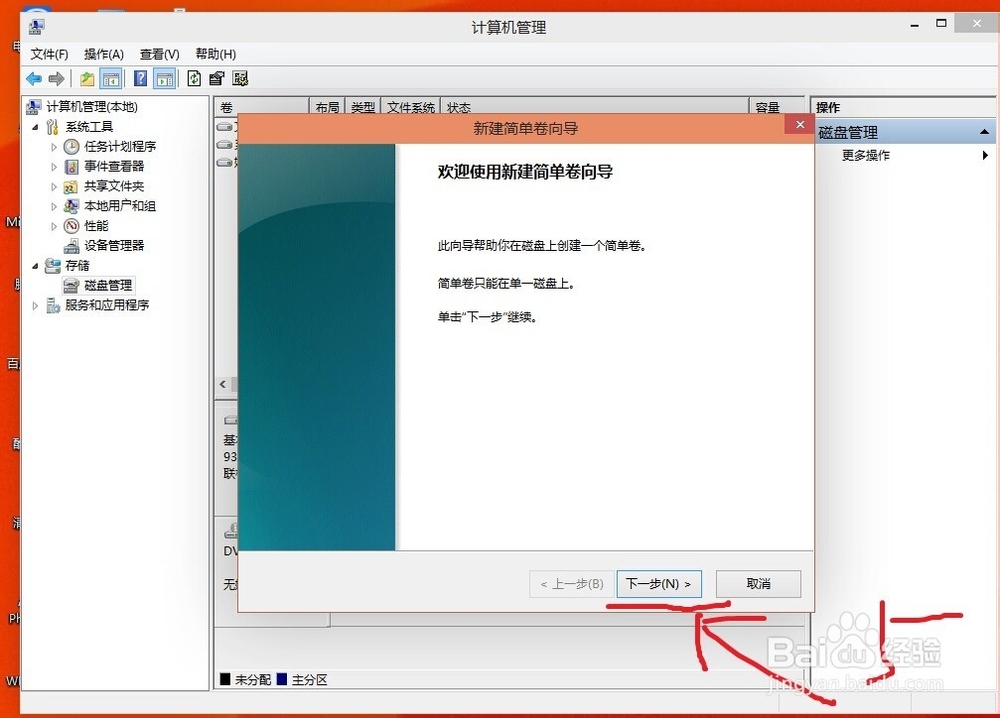Image resolution: width=1000 pixels, height=718 pixels.
Task: Click the 下一步(N) button in the wizard
Action: (x=658, y=583)
